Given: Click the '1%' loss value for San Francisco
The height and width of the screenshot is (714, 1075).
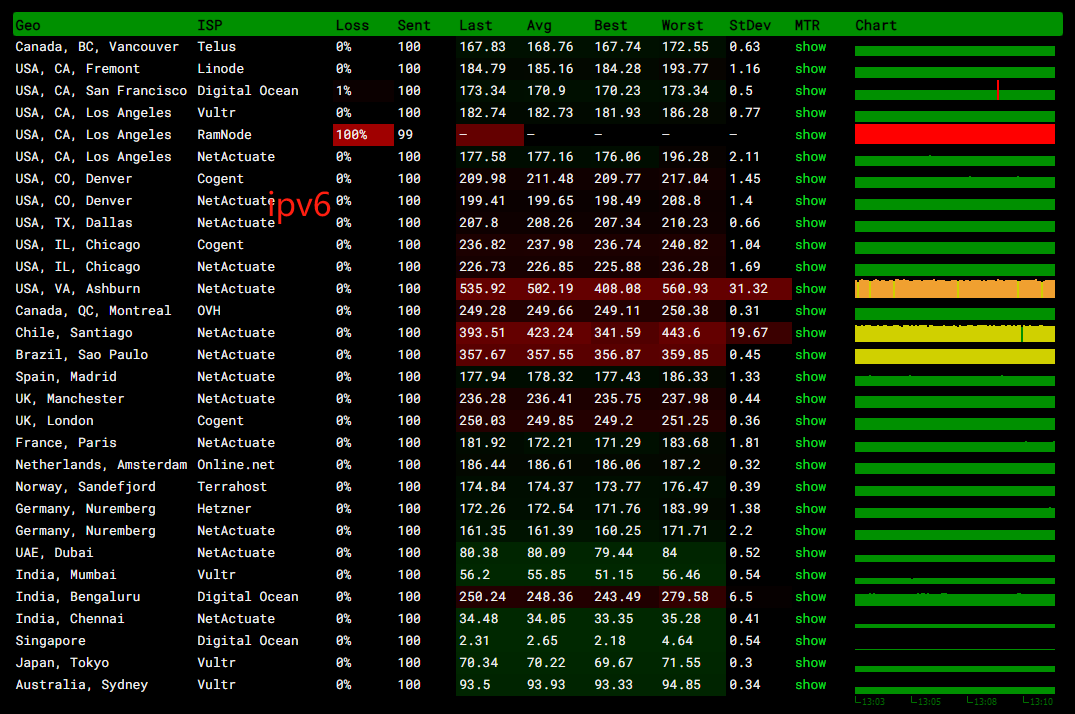Looking at the screenshot, I should [343, 91].
